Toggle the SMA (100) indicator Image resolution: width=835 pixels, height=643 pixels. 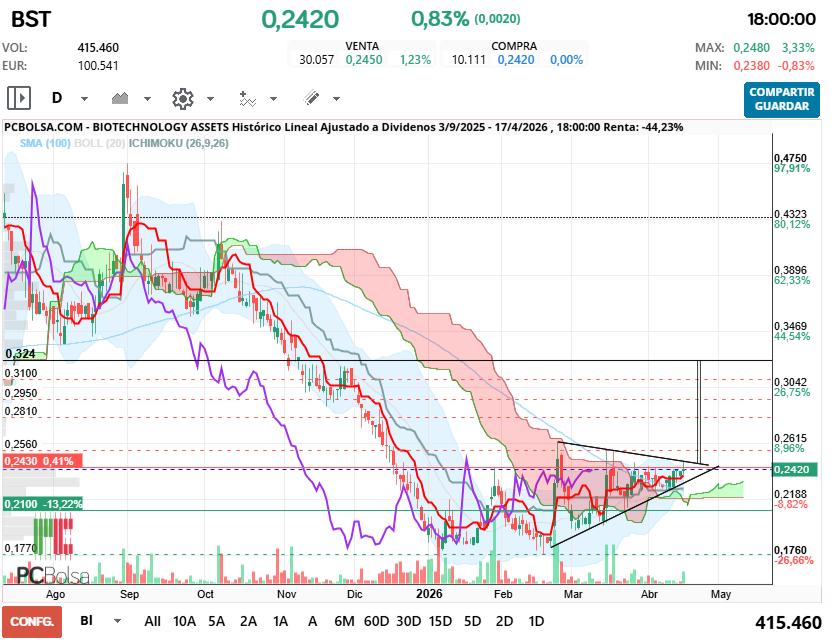coord(46,144)
